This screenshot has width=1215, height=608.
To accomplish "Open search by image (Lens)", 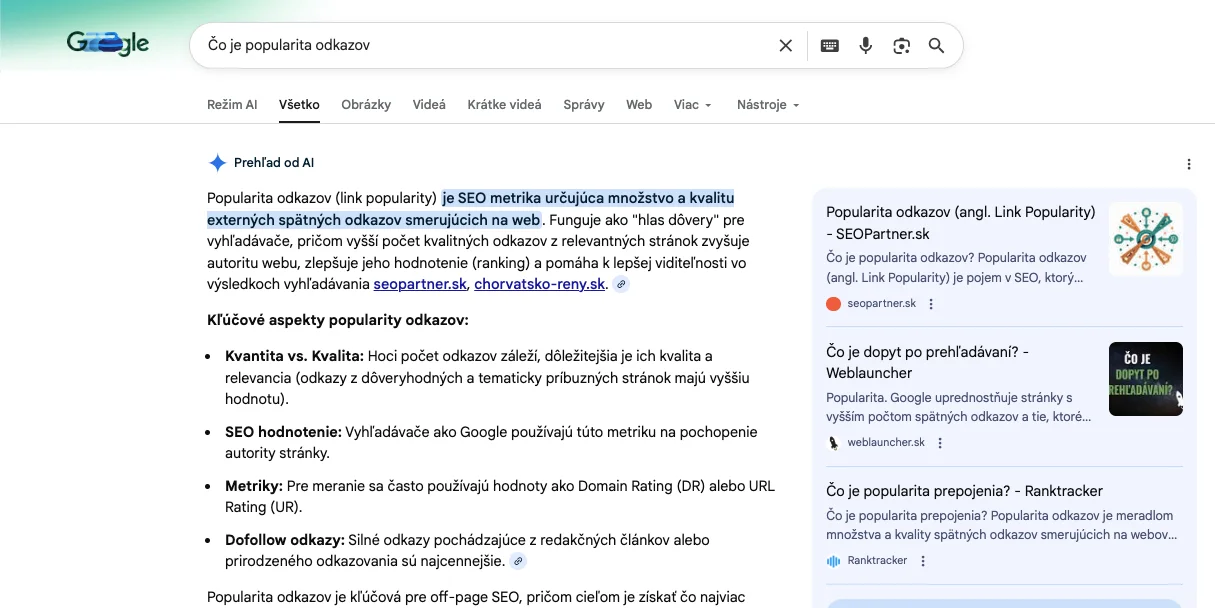I will 902,45.
